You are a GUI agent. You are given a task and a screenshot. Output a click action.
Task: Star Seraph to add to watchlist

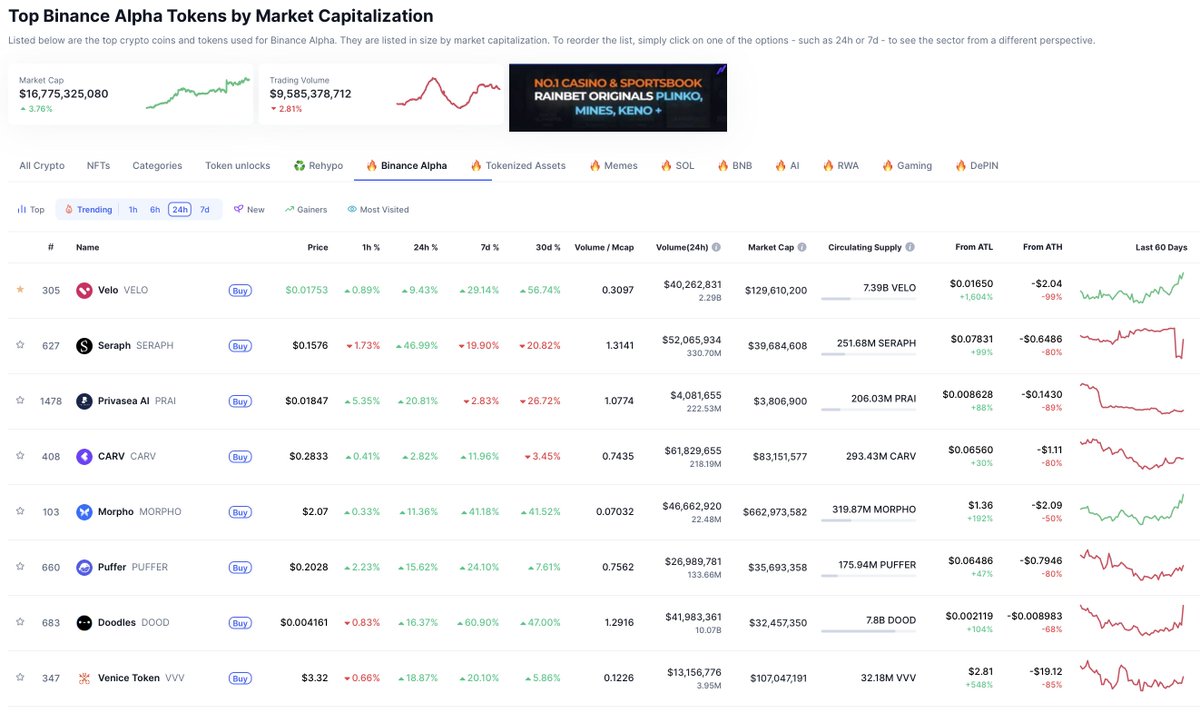coord(20,345)
